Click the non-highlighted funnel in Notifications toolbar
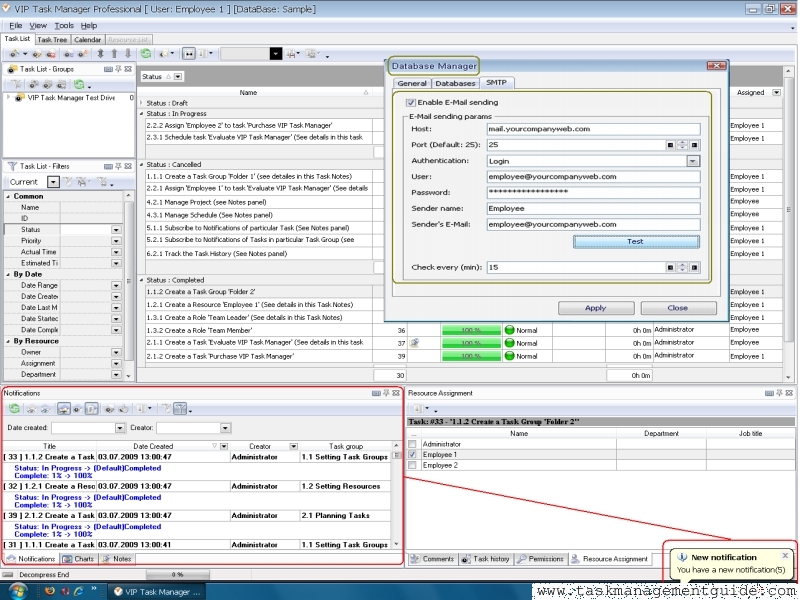This screenshot has width=800, height=600. click(x=166, y=409)
